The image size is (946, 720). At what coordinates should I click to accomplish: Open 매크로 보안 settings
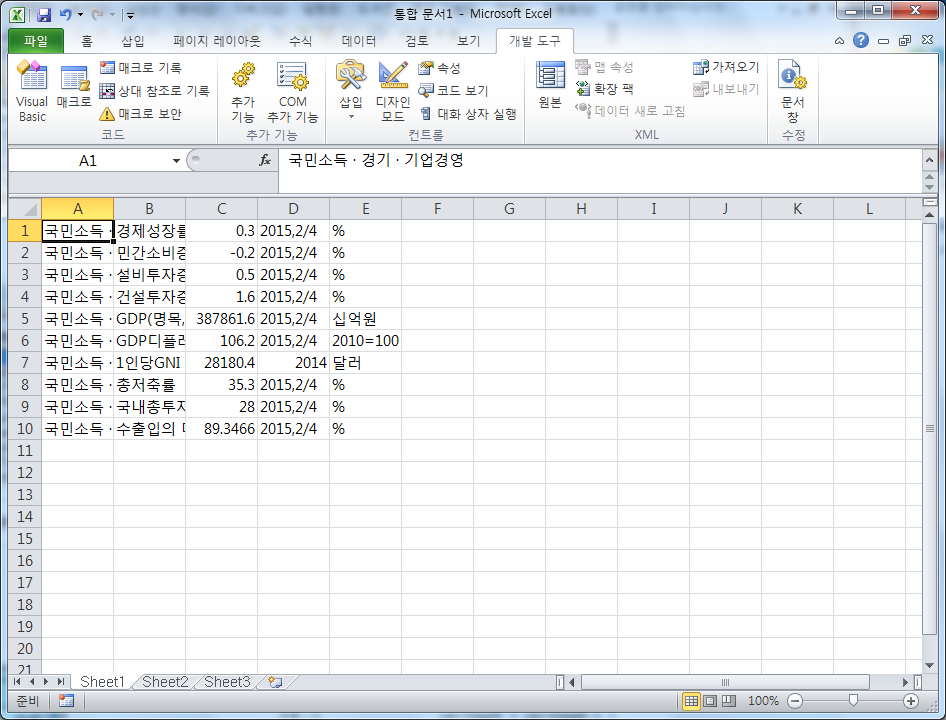(x=141, y=112)
